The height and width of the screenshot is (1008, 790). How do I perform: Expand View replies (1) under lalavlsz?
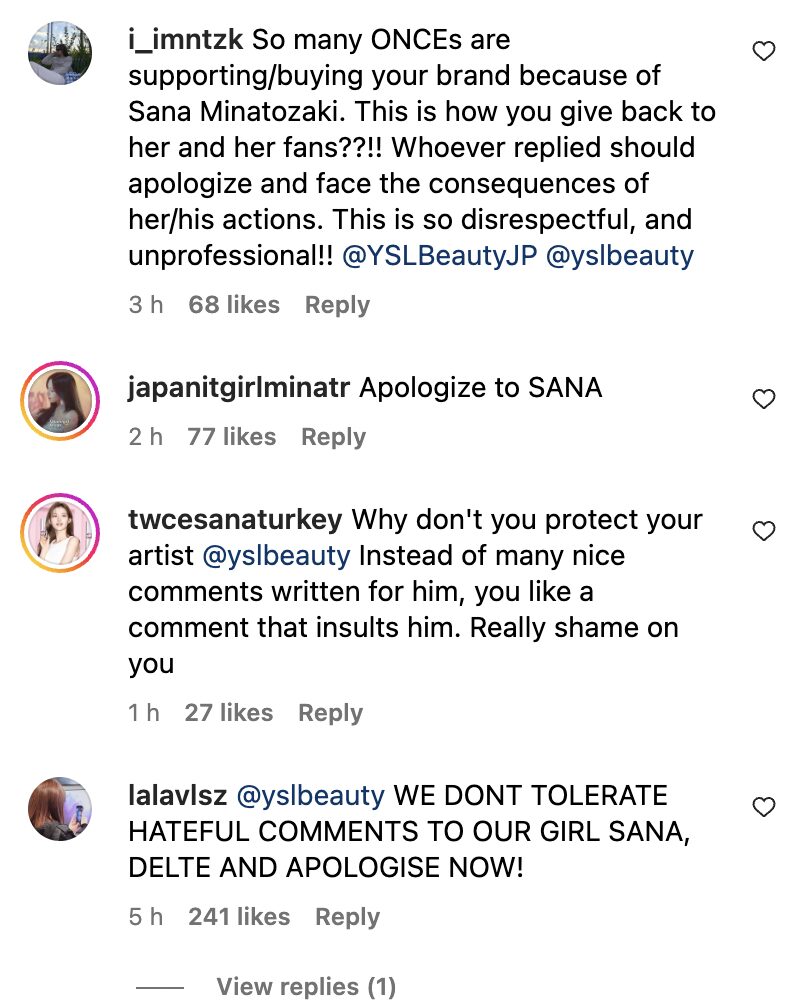[x=306, y=987]
